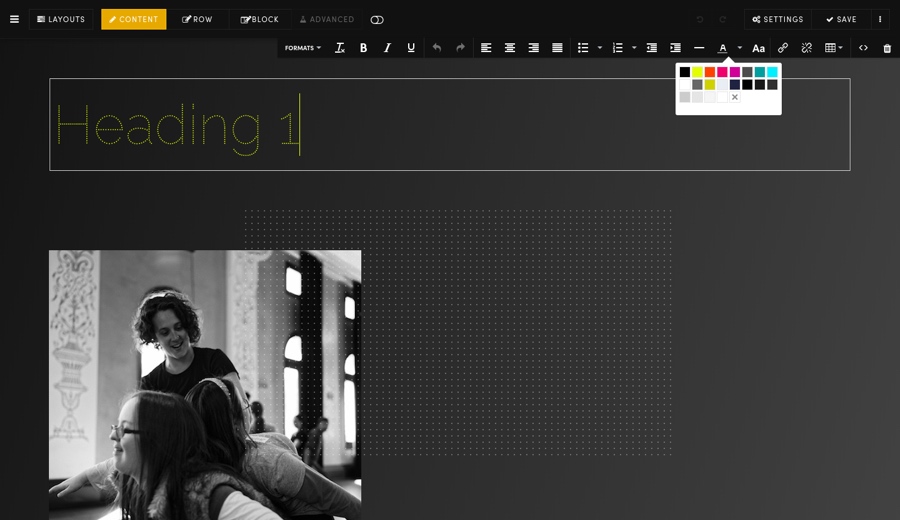
Task: Toggle the preview switch next to Advanced
Action: 377,20
